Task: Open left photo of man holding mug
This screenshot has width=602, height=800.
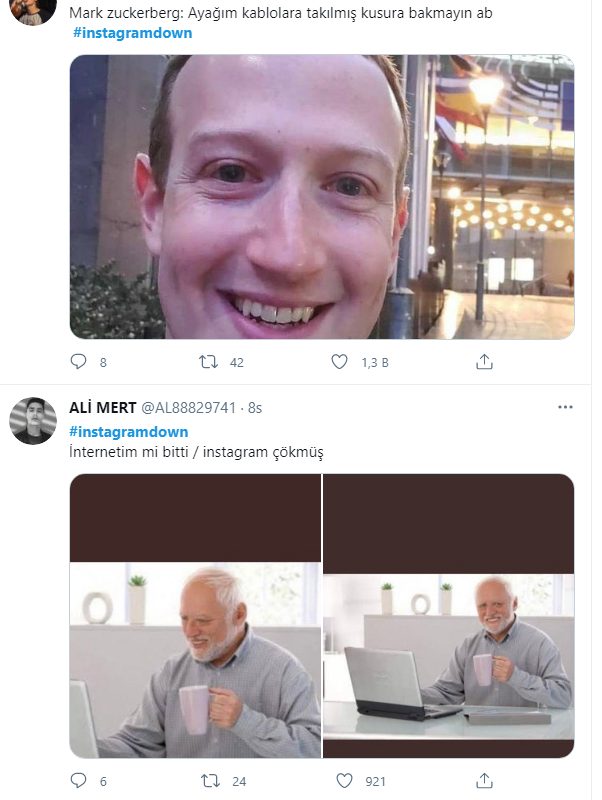Action: [195, 615]
